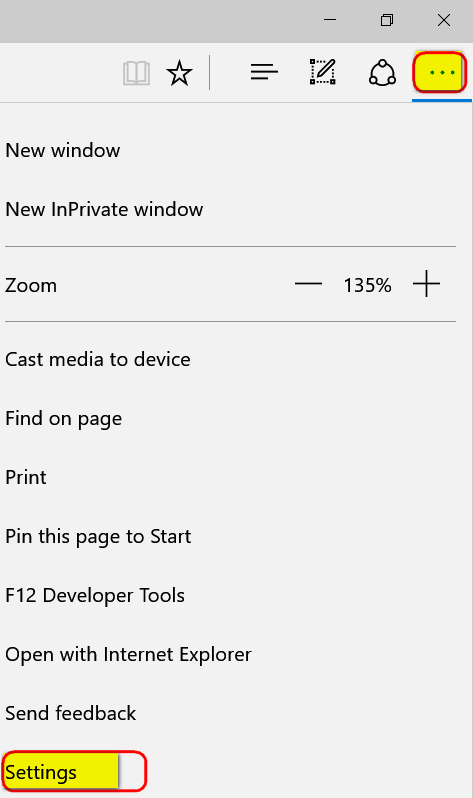This screenshot has height=798, width=473.
Task: Open the Hub three-lines icon
Action: (x=264, y=72)
